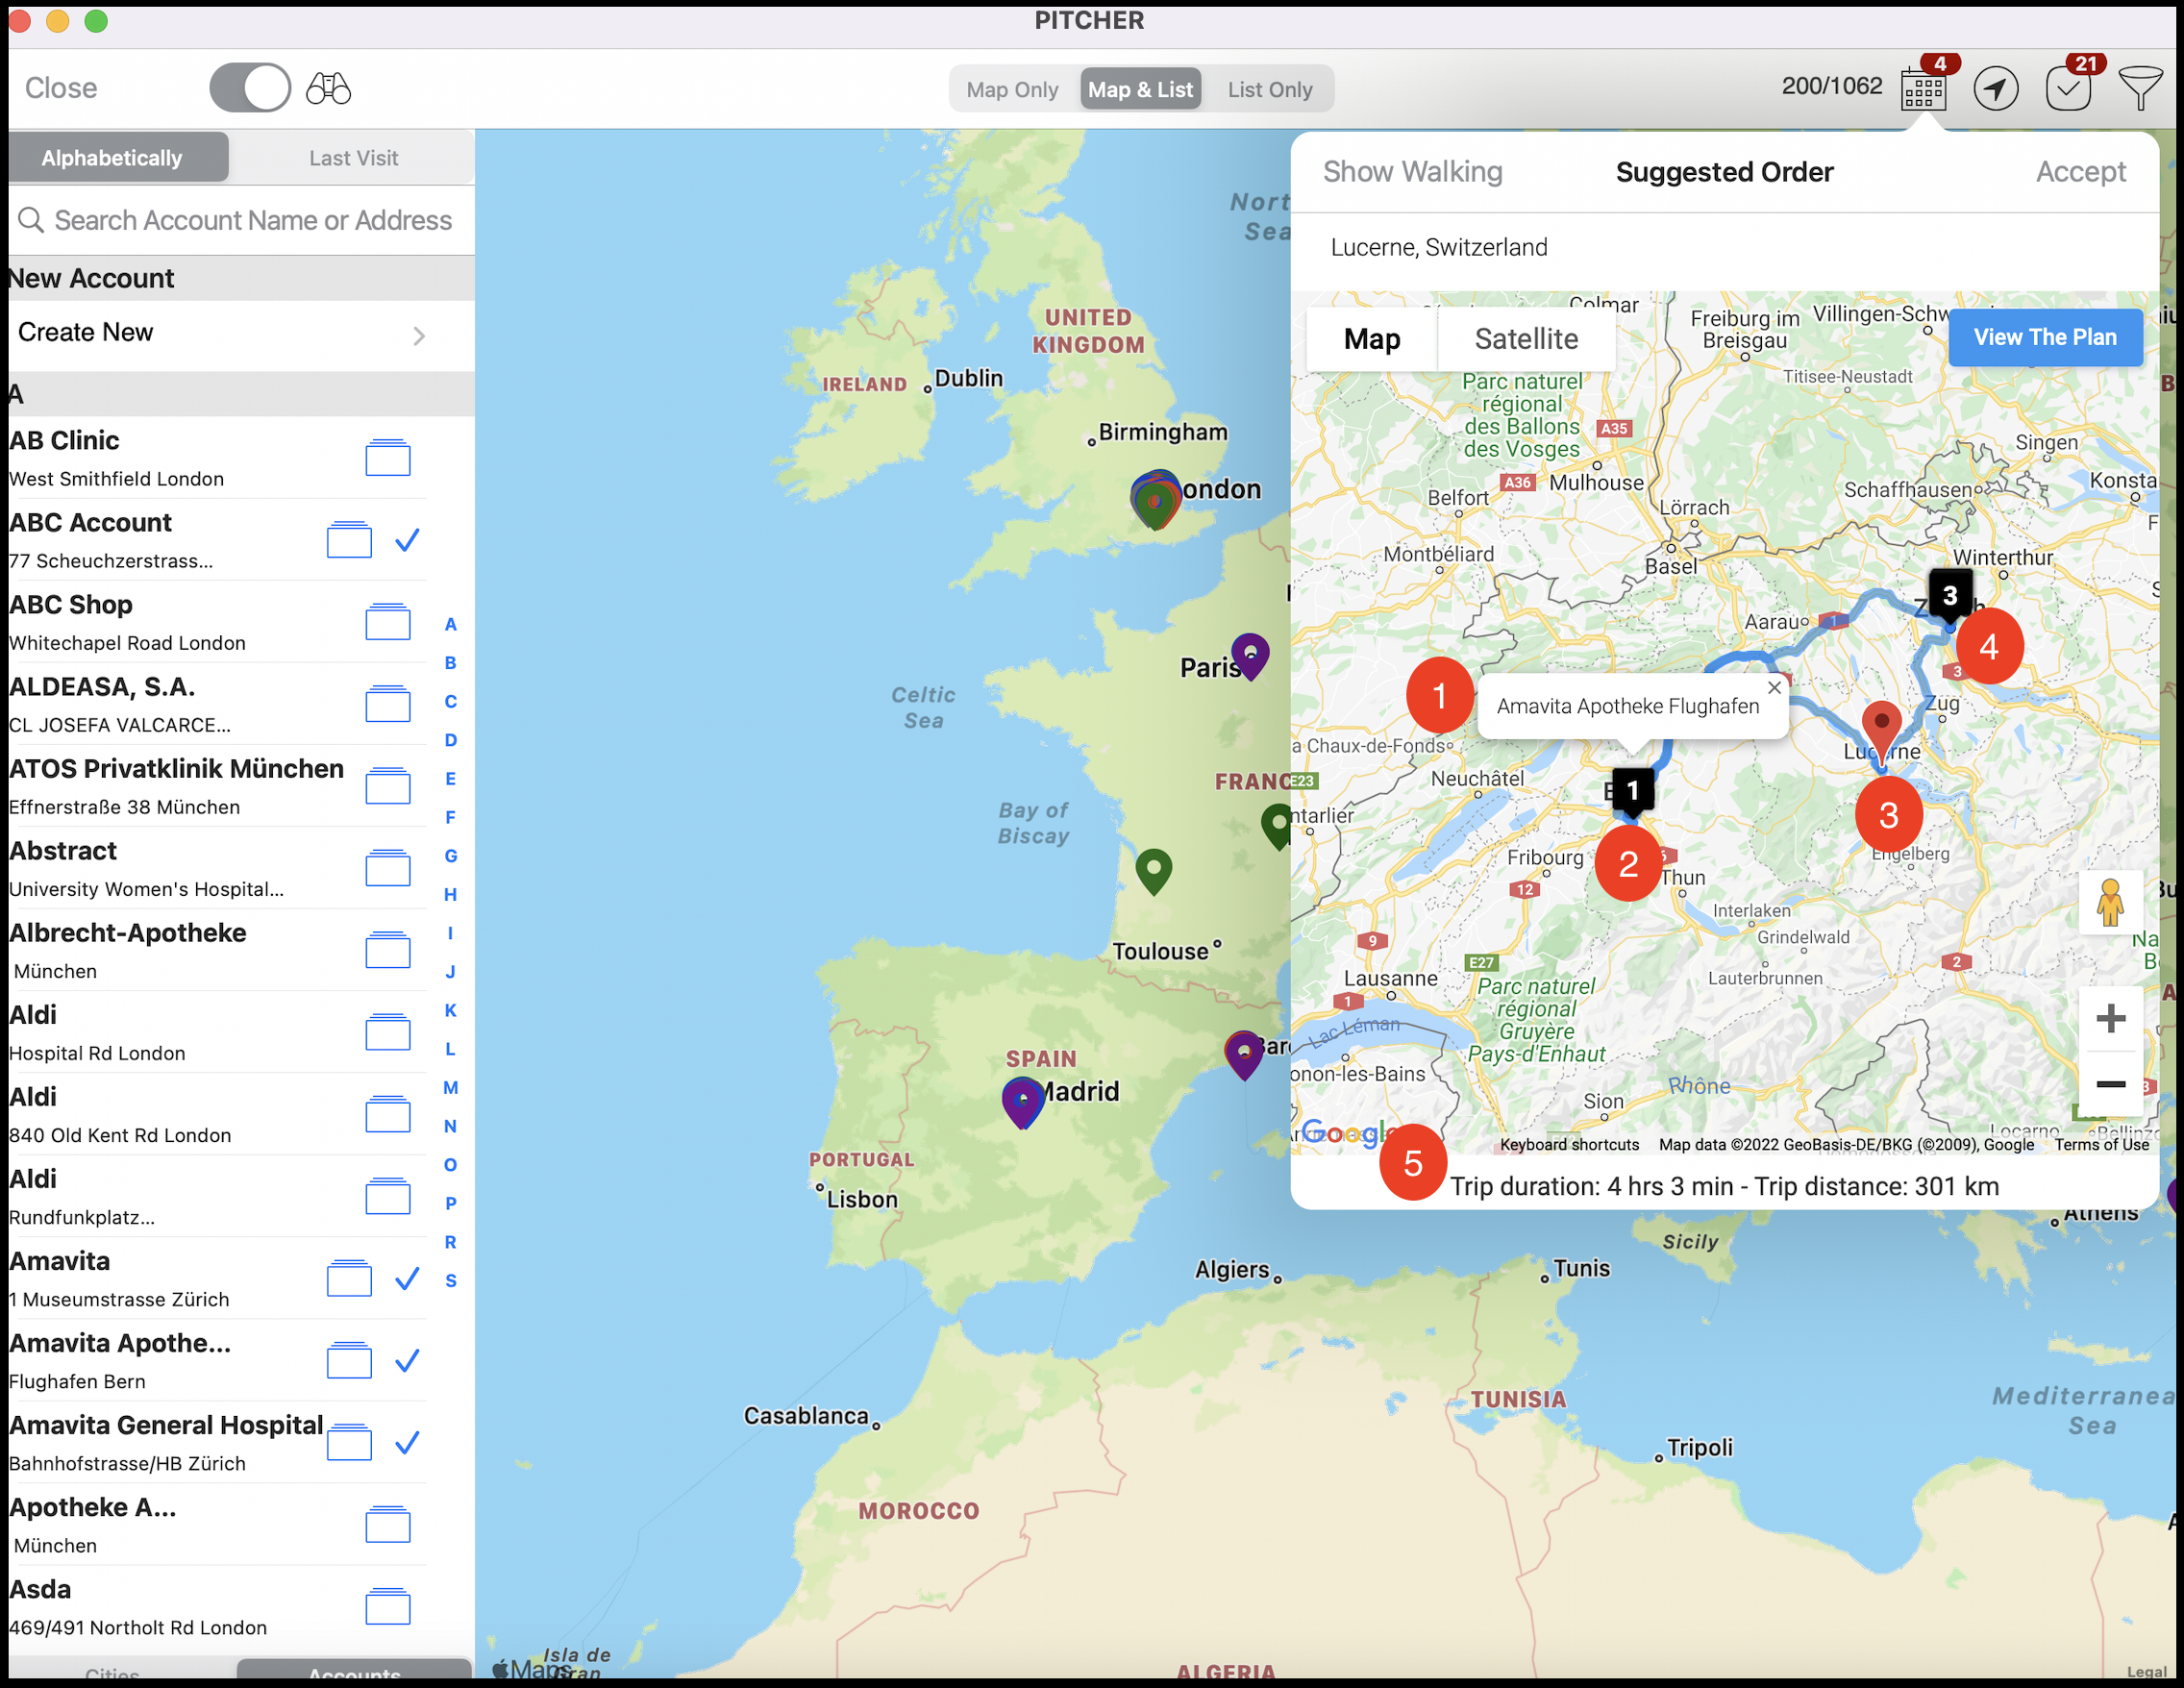
Task: Open the tasks icon showing 21 notifications
Action: pos(2068,88)
